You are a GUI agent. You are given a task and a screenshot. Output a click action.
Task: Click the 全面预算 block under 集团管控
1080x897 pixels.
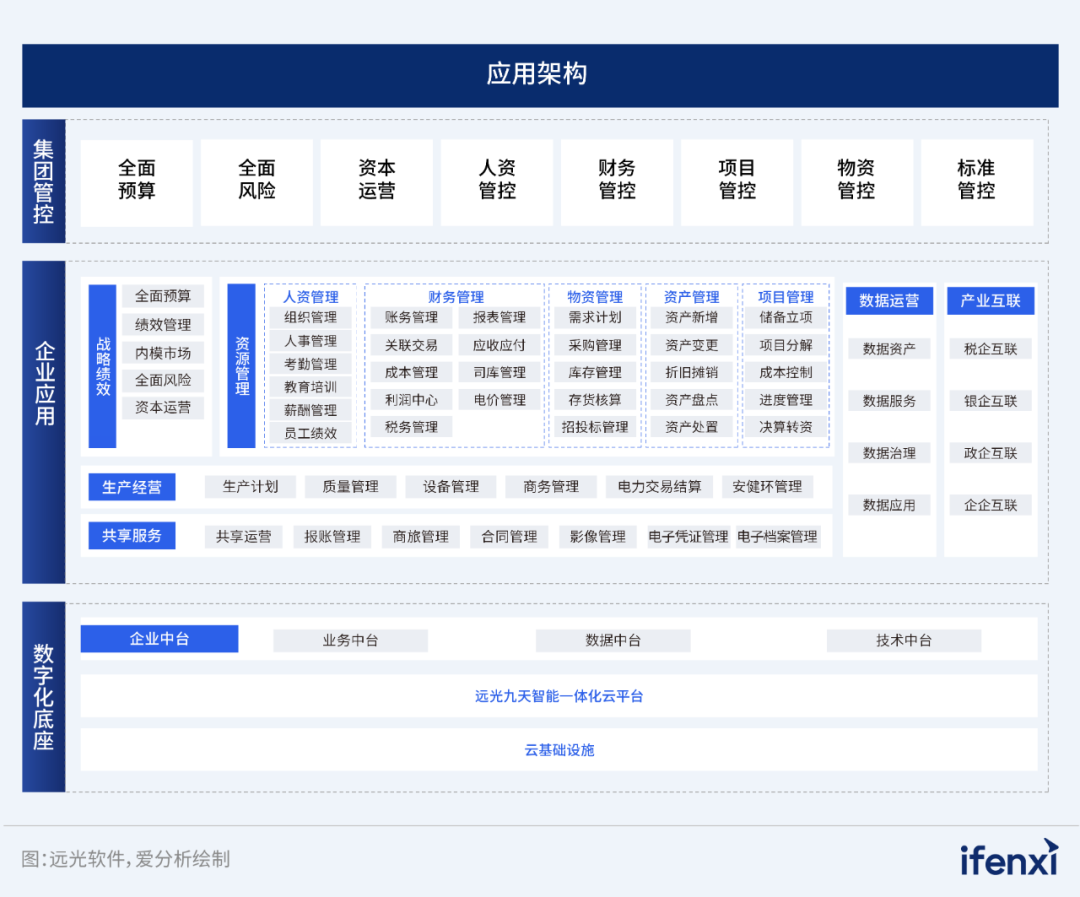(x=136, y=182)
